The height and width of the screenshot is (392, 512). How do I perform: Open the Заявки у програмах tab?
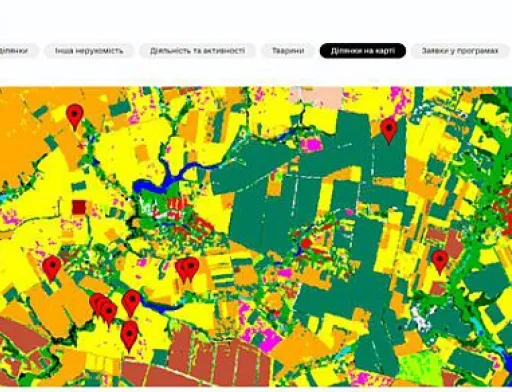460,51
